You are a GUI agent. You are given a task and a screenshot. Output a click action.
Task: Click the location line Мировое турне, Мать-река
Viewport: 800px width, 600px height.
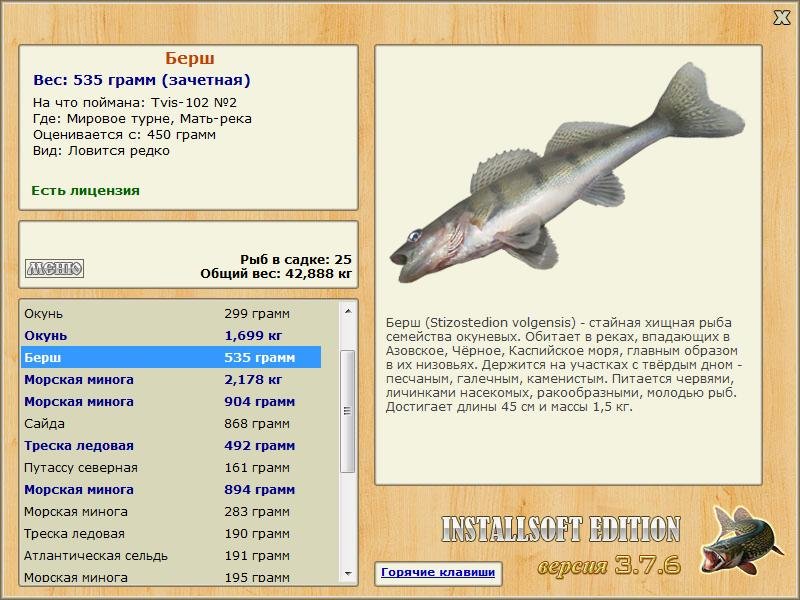142,119
